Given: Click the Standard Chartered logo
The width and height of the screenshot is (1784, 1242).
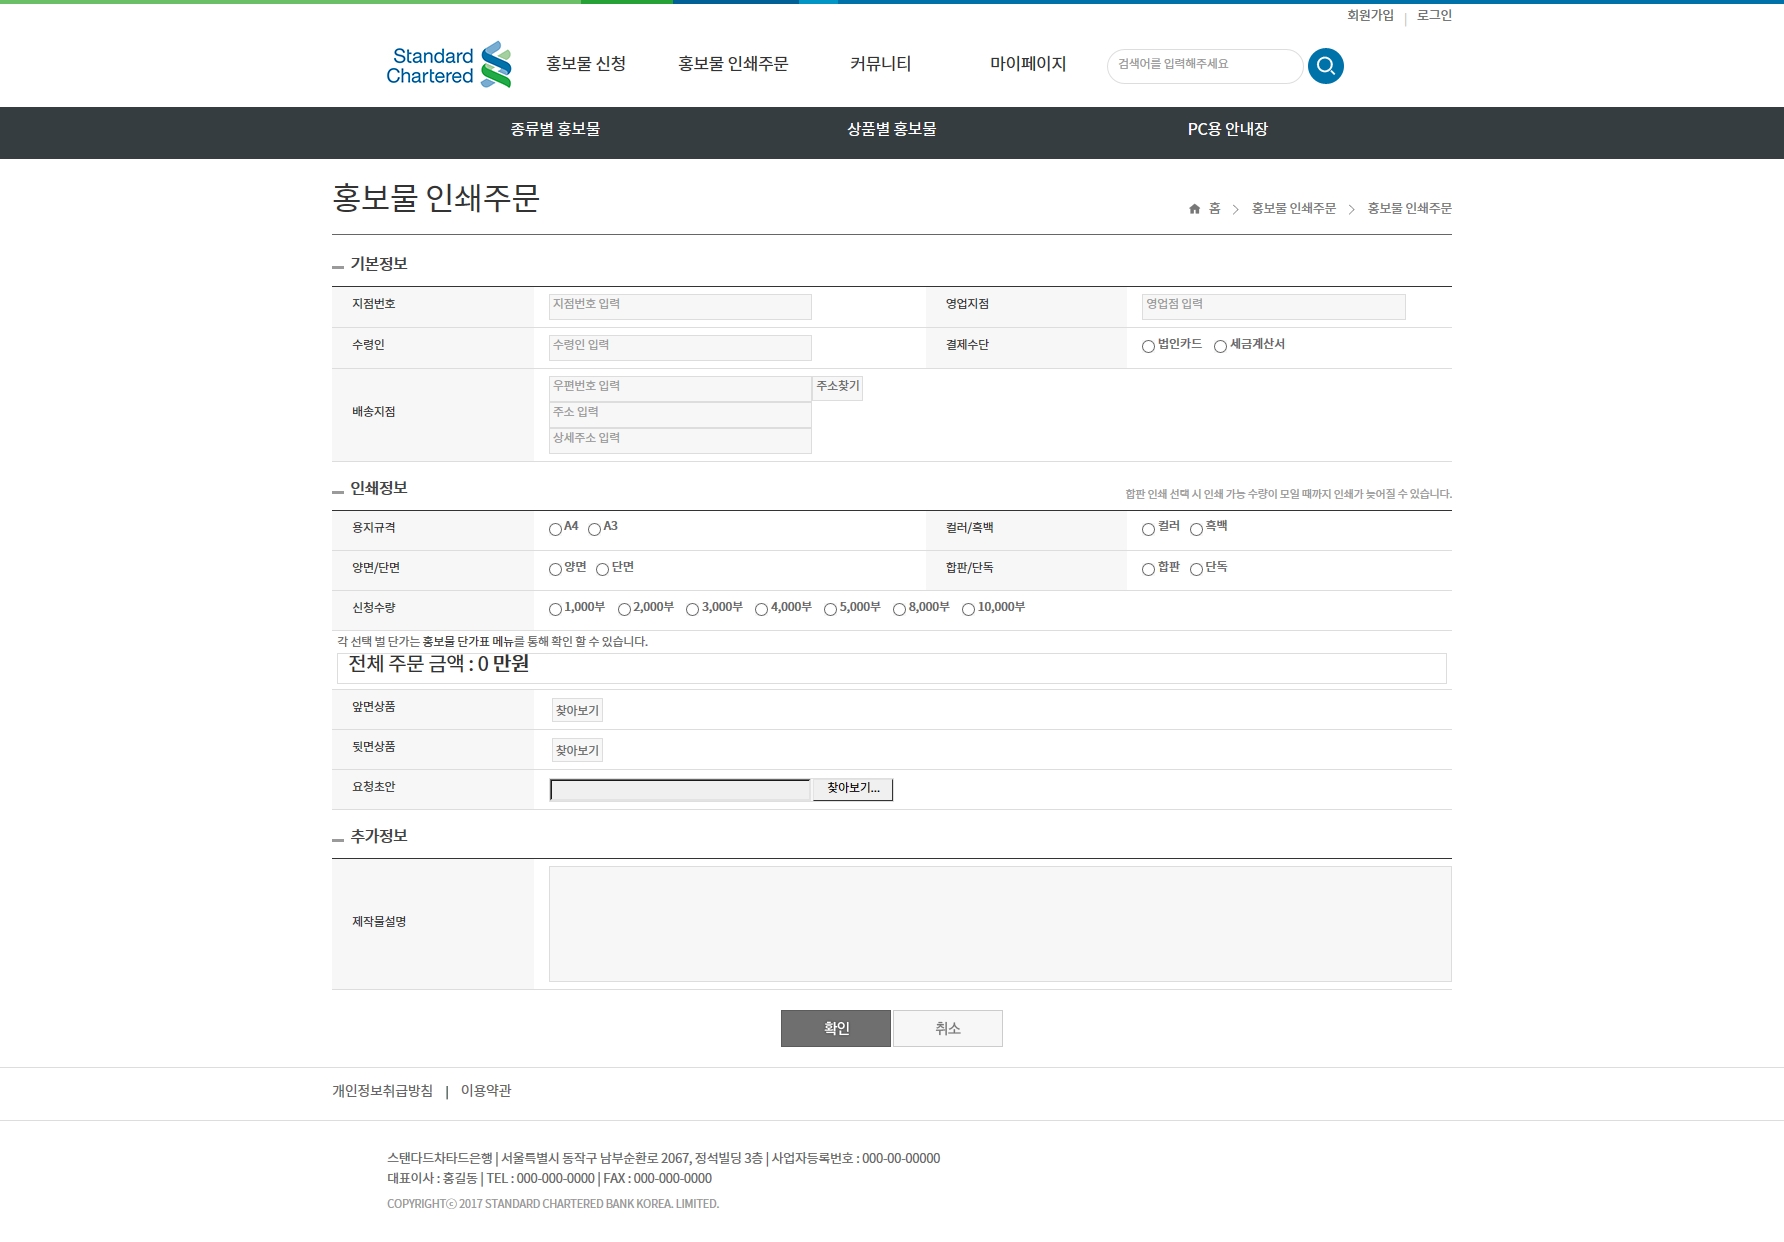Looking at the screenshot, I should [449, 66].
